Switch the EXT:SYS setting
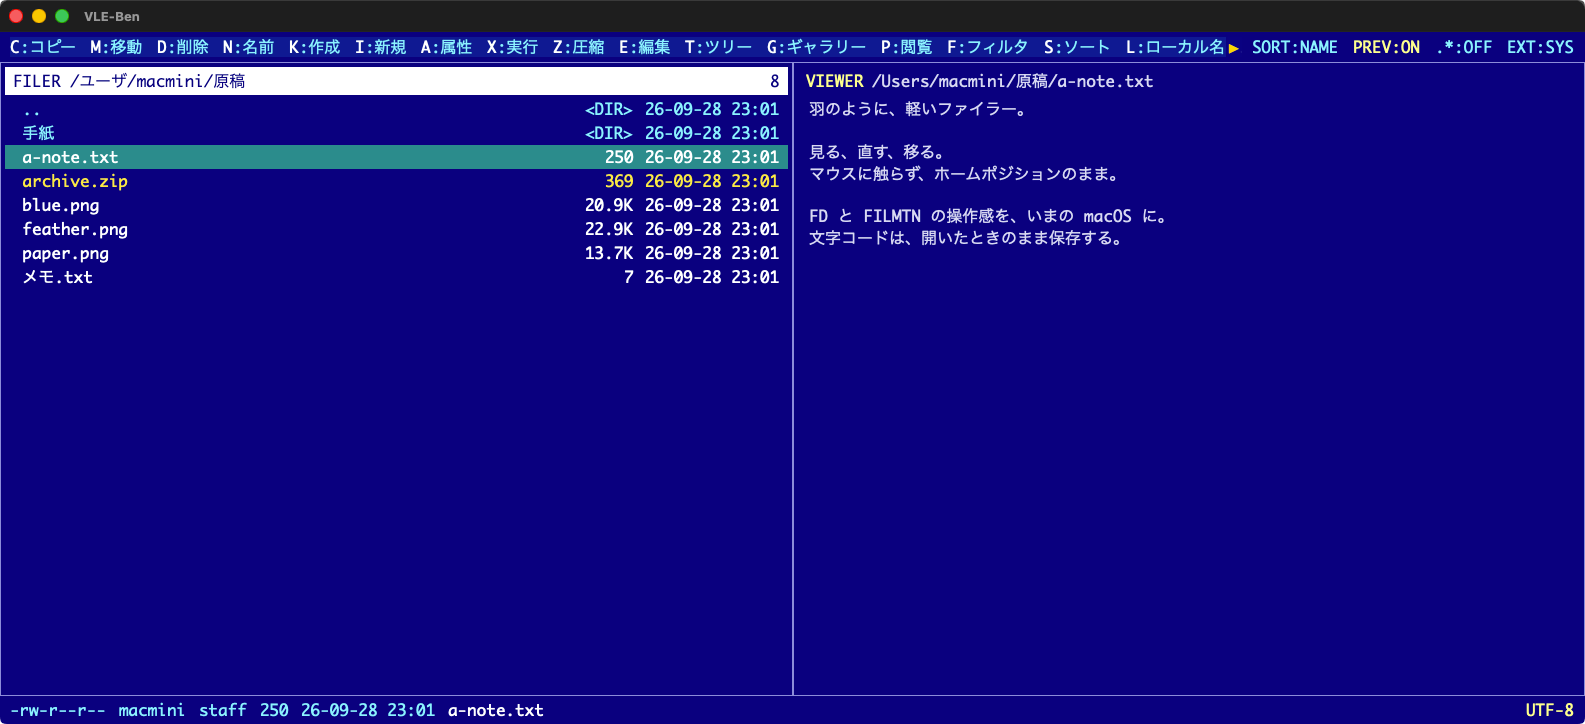1585x724 pixels. point(1540,47)
